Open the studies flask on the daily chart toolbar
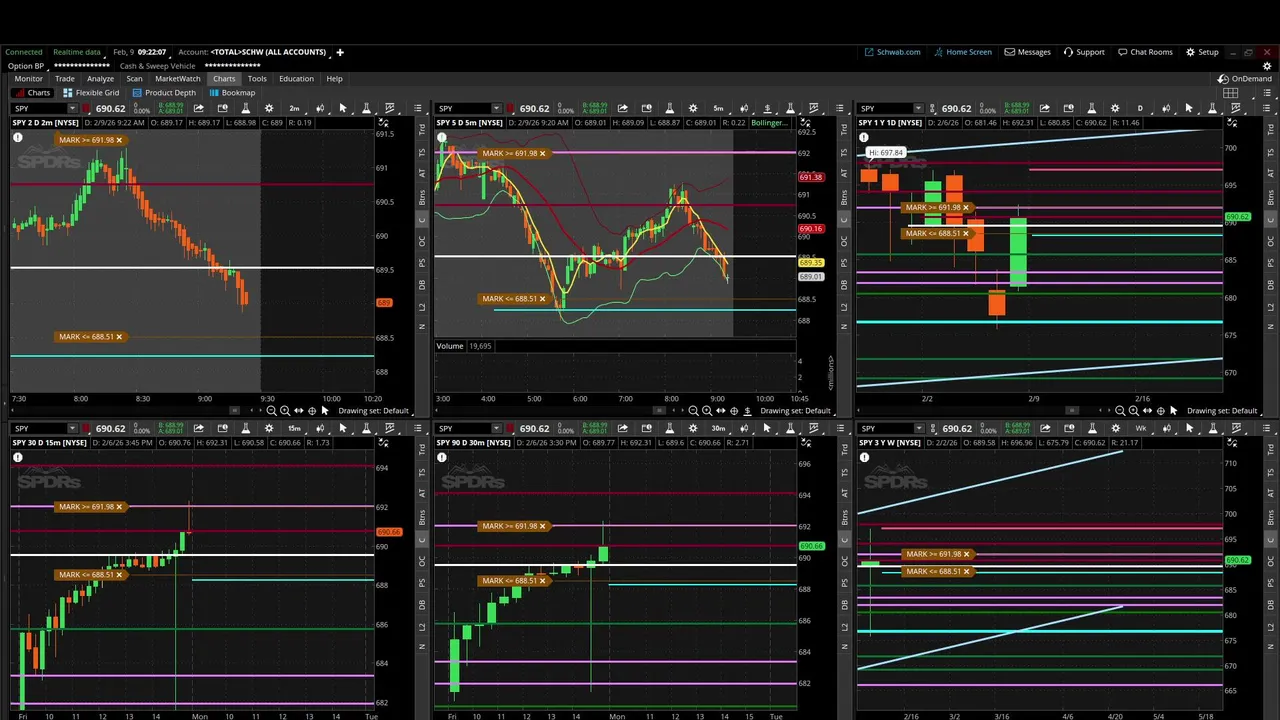The width and height of the screenshot is (1280, 720). tap(1091, 108)
